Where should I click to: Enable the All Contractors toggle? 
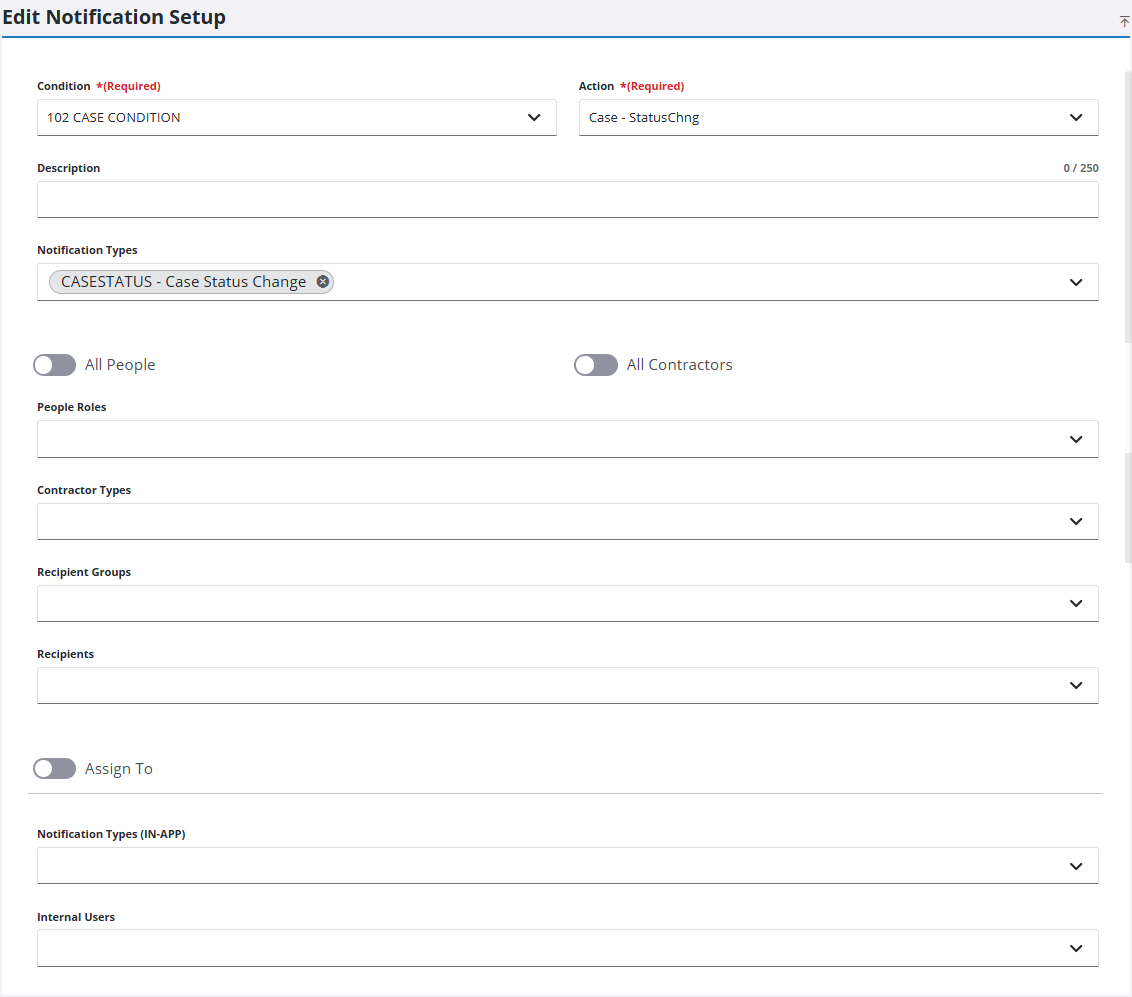coord(596,364)
